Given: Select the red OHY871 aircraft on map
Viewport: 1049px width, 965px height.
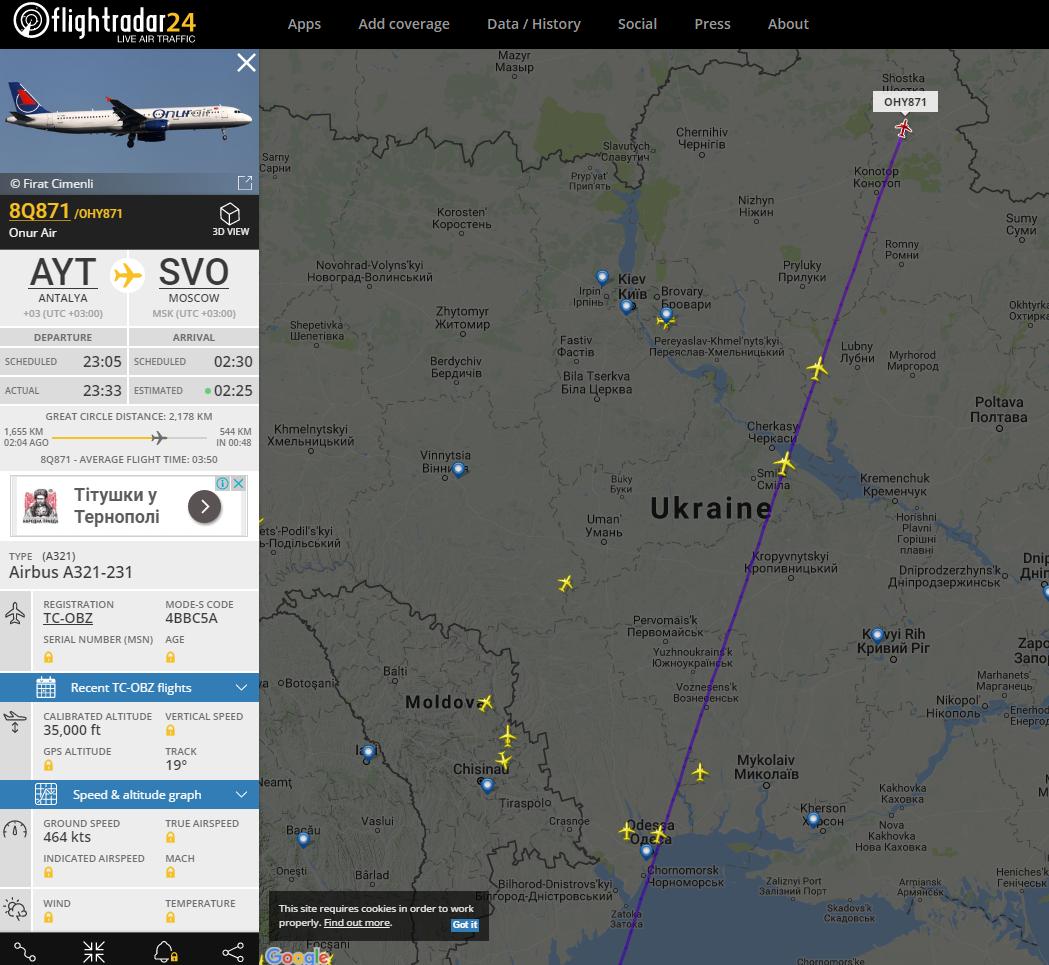Looking at the screenshot, I should 903,127.
